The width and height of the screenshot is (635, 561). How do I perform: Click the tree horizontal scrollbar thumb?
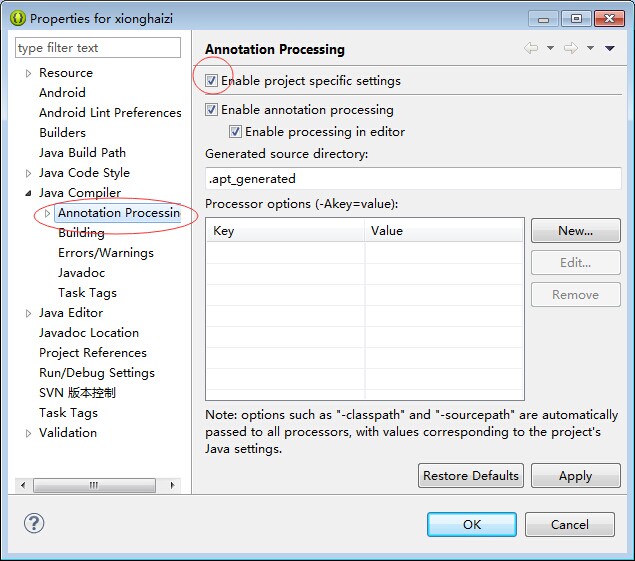94,485
